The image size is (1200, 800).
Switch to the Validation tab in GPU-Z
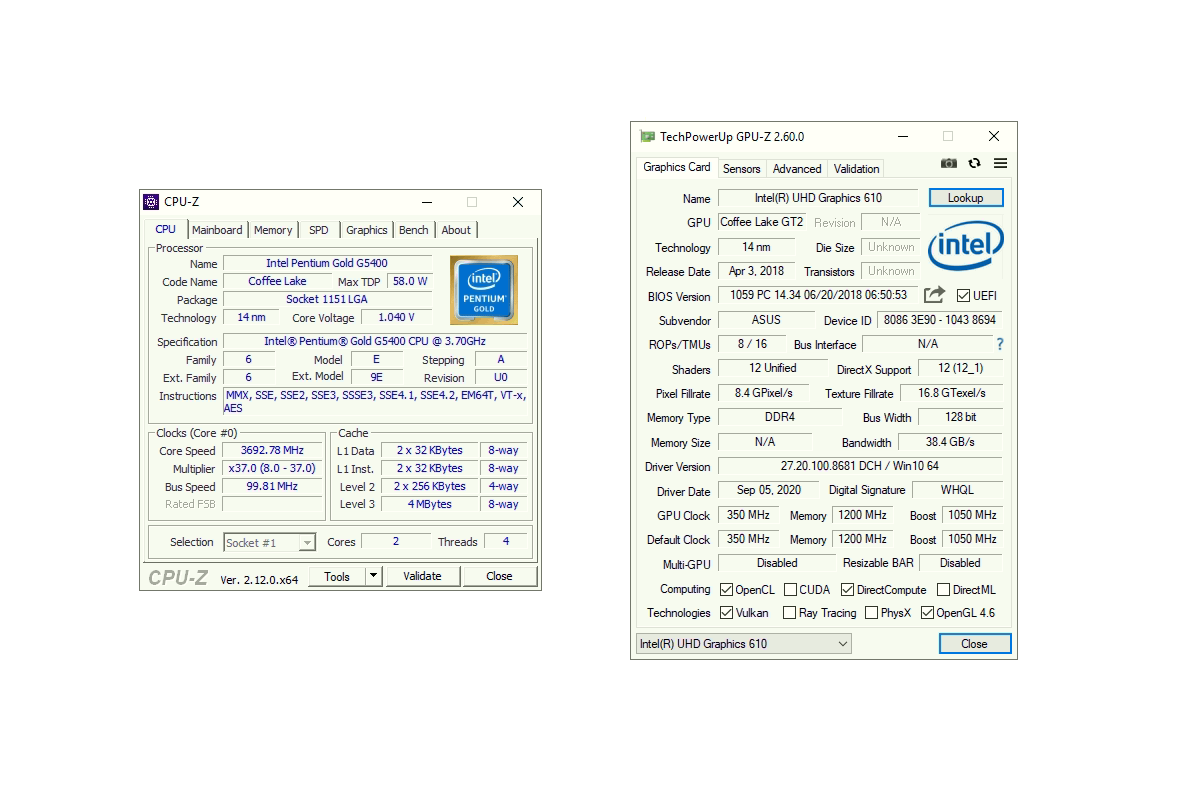click(857, 169)
